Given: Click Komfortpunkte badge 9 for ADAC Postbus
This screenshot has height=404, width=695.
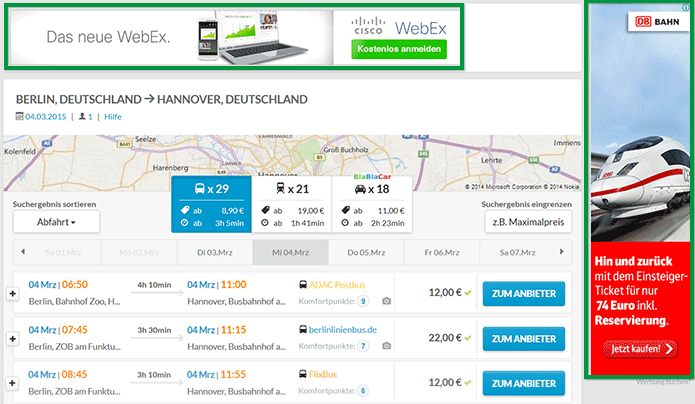Looking at the screenshot, I should click(363, 301).
